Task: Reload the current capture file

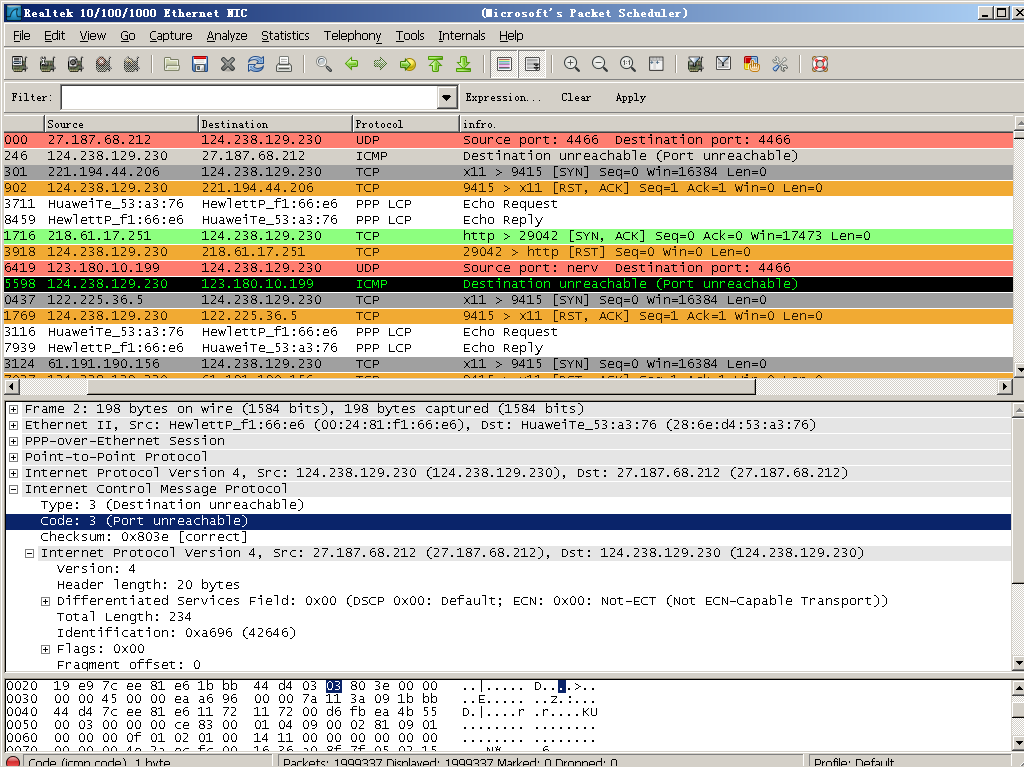Action: tap(256, 64)
